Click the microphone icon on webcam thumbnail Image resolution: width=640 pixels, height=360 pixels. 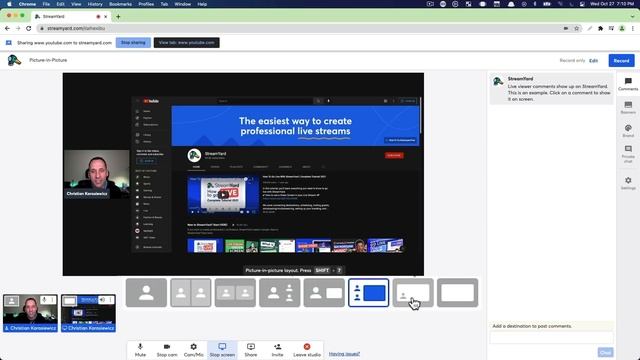(x=44, y=300)
